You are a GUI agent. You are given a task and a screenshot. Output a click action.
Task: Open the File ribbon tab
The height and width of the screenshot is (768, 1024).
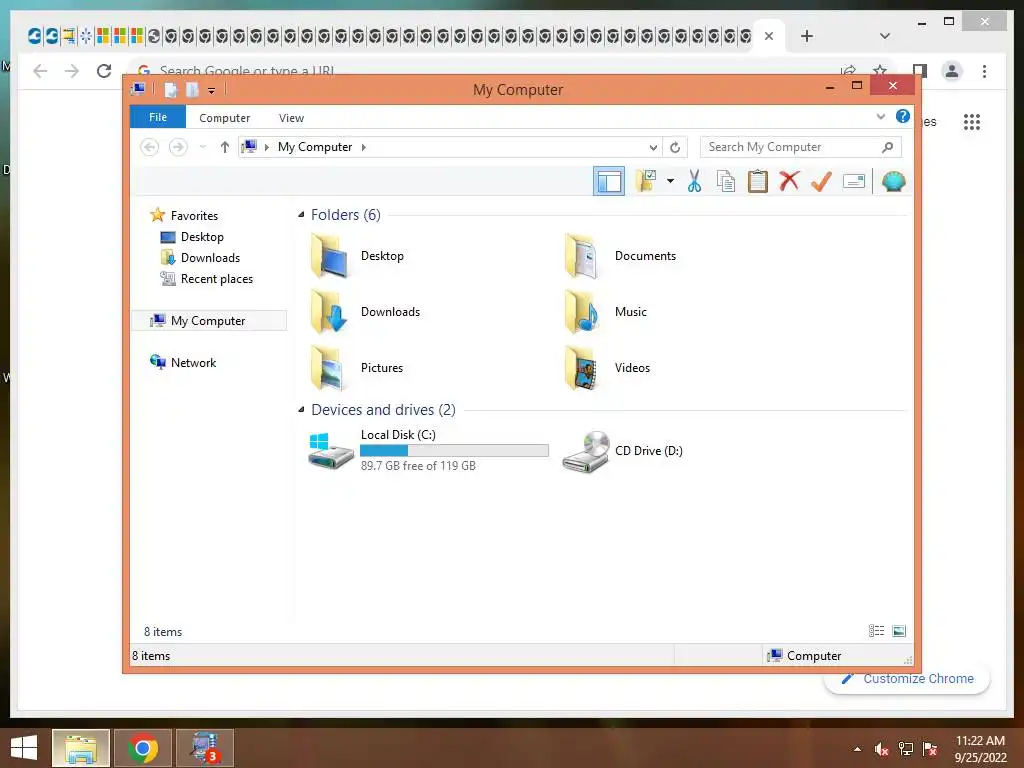[158, 117]
